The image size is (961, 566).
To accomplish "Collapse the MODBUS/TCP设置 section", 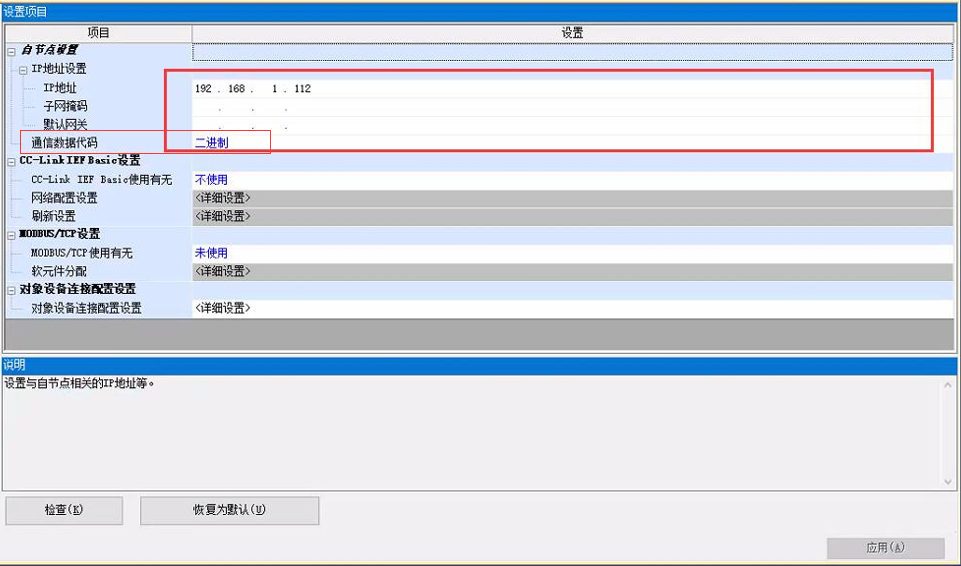I will pos(11,234).
